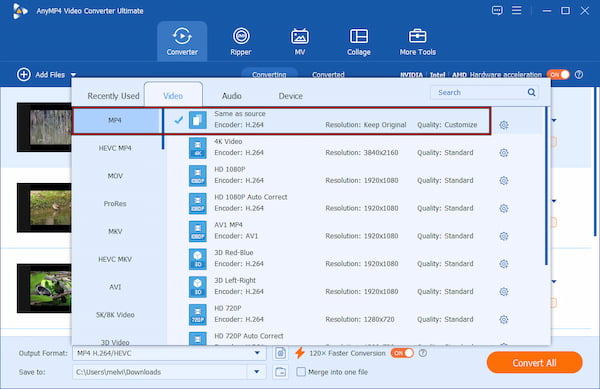Click the AV1 MP4 format icon

click(x=197, y=231)
